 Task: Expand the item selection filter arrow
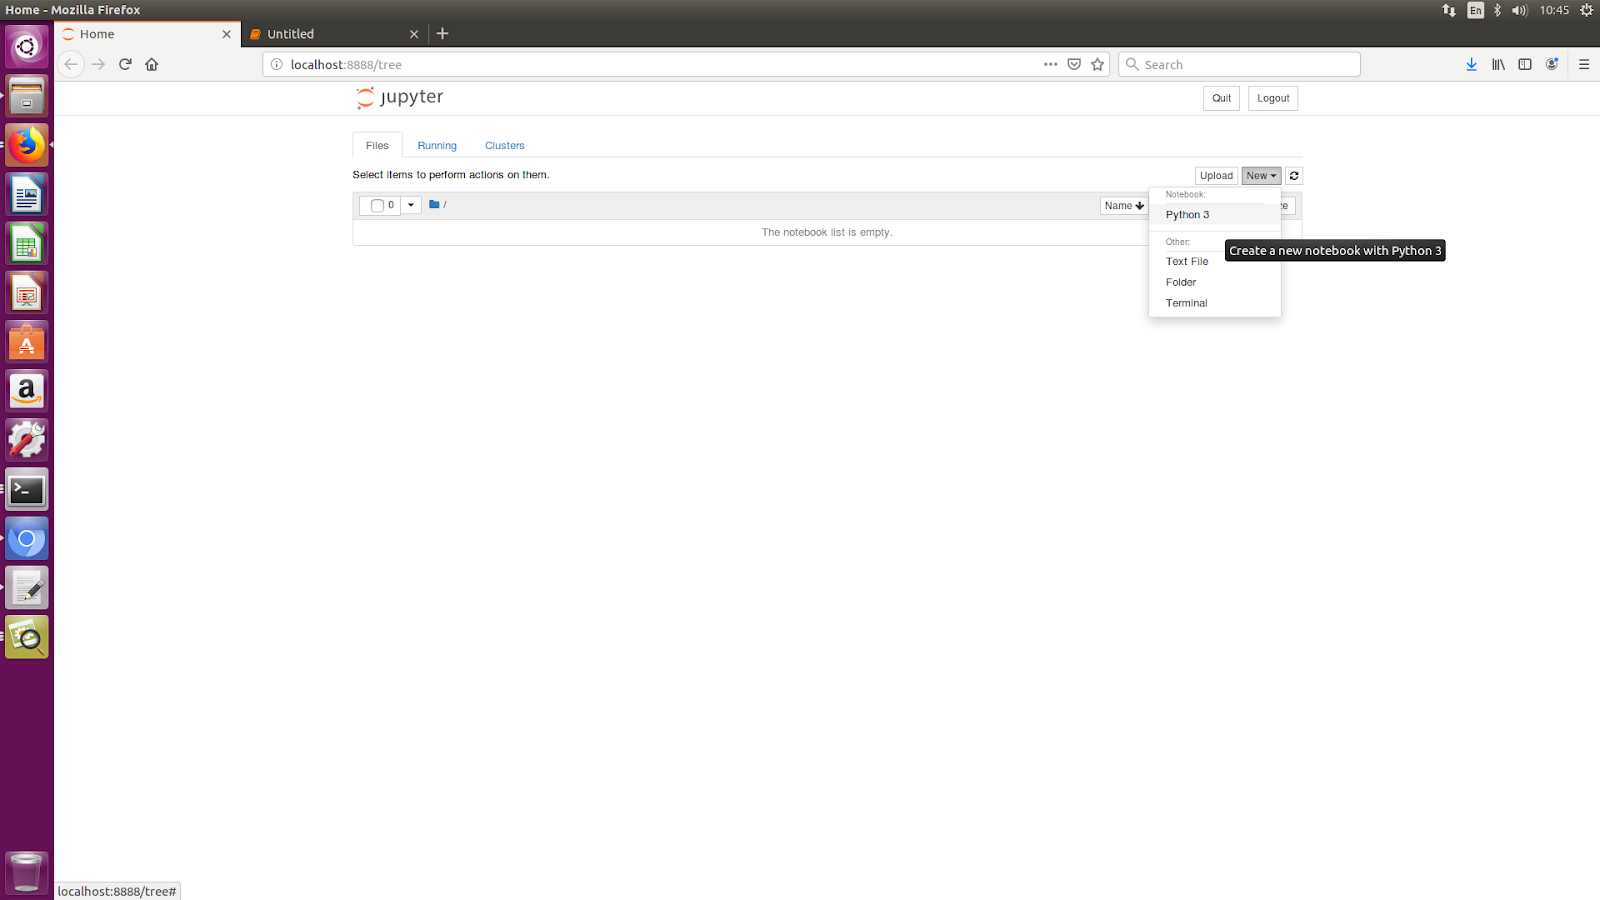point(410,205)
